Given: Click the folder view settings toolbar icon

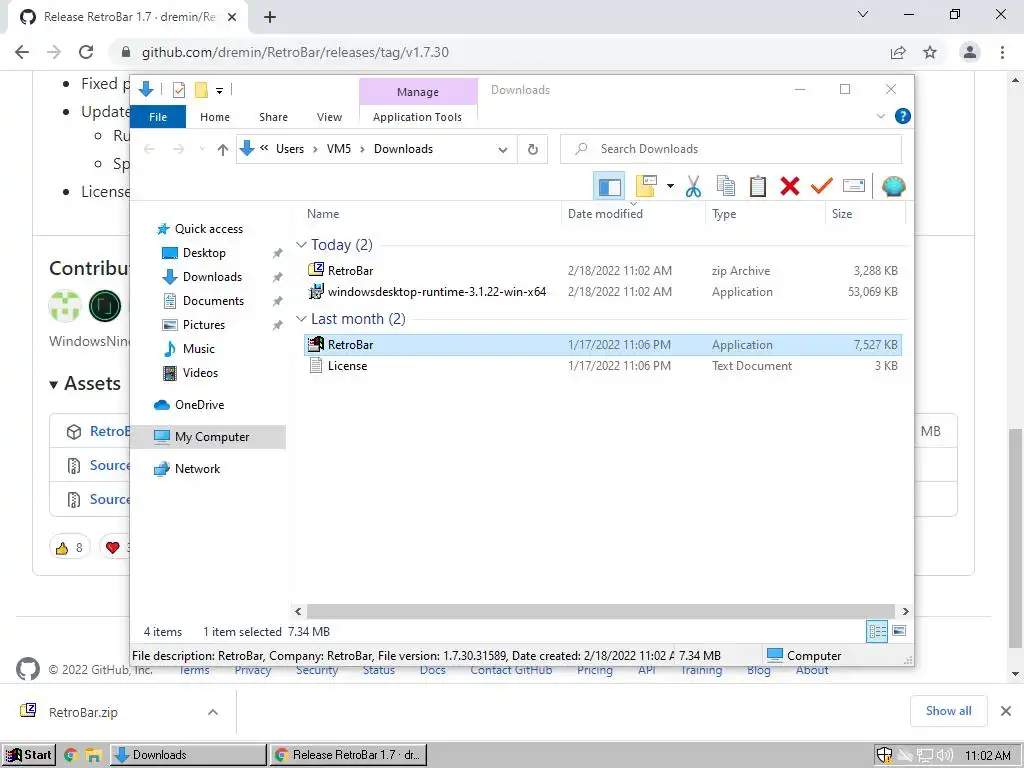Looking at the screenshot, I should (x=646, y=187).
